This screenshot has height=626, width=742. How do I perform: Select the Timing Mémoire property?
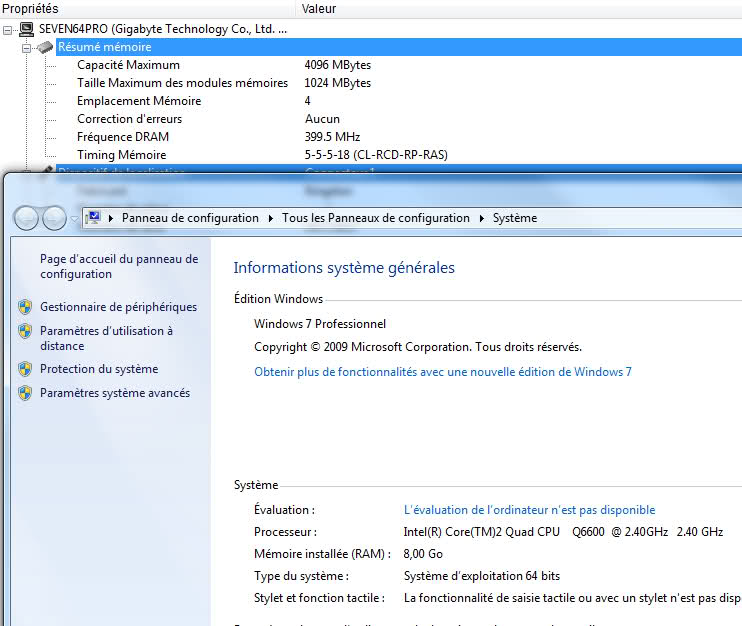coord(122,155)
